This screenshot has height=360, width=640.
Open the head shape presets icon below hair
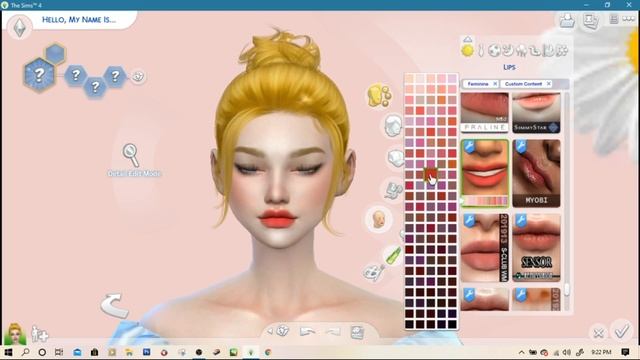tap(395, 158)
